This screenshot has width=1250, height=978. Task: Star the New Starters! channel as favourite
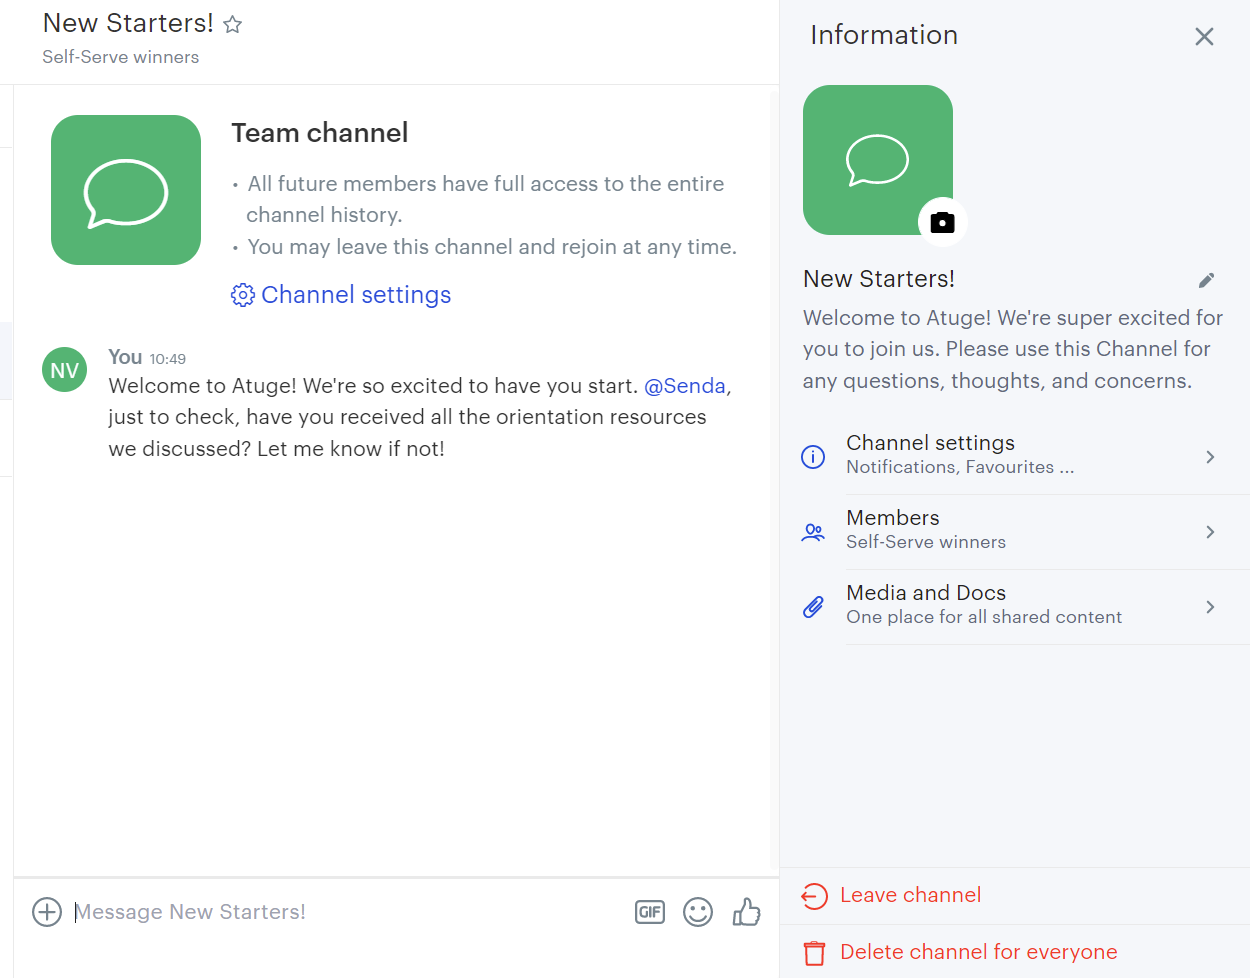coord(233,24)
